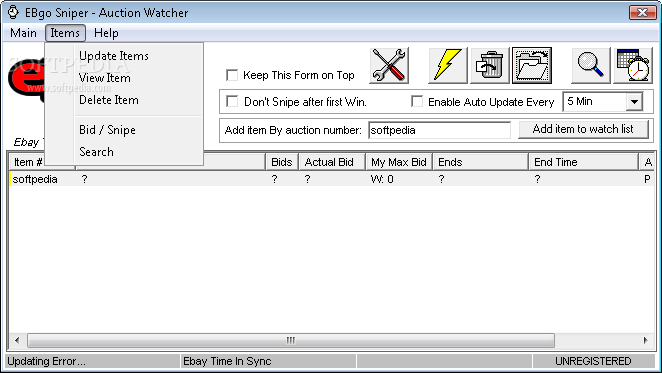Click the yellow lightning bolt snipe icon
Screen dimensions: 662x373
pos(448,65)
